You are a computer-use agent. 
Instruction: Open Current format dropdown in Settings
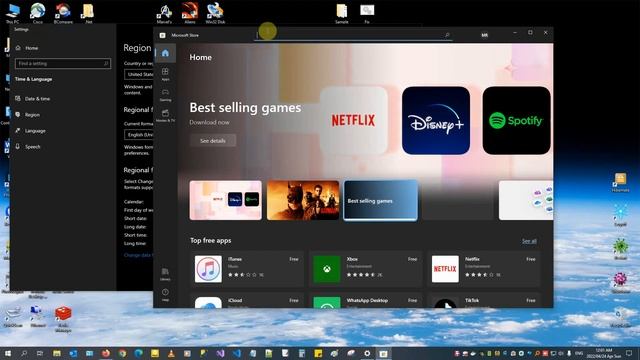click(x=139, y=135)
